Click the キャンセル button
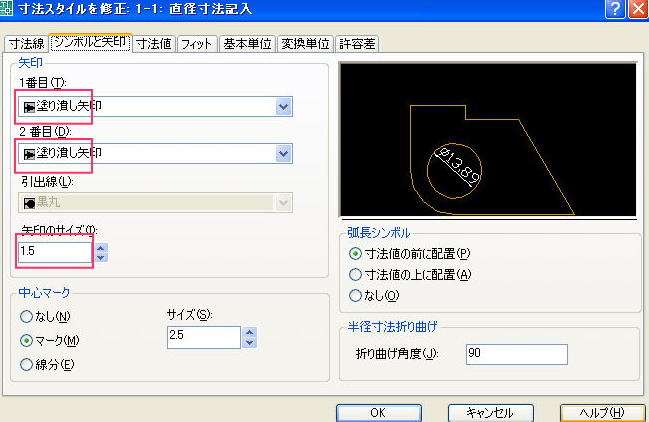The width and height of the screenshot is (649, 422). point(490,412)
